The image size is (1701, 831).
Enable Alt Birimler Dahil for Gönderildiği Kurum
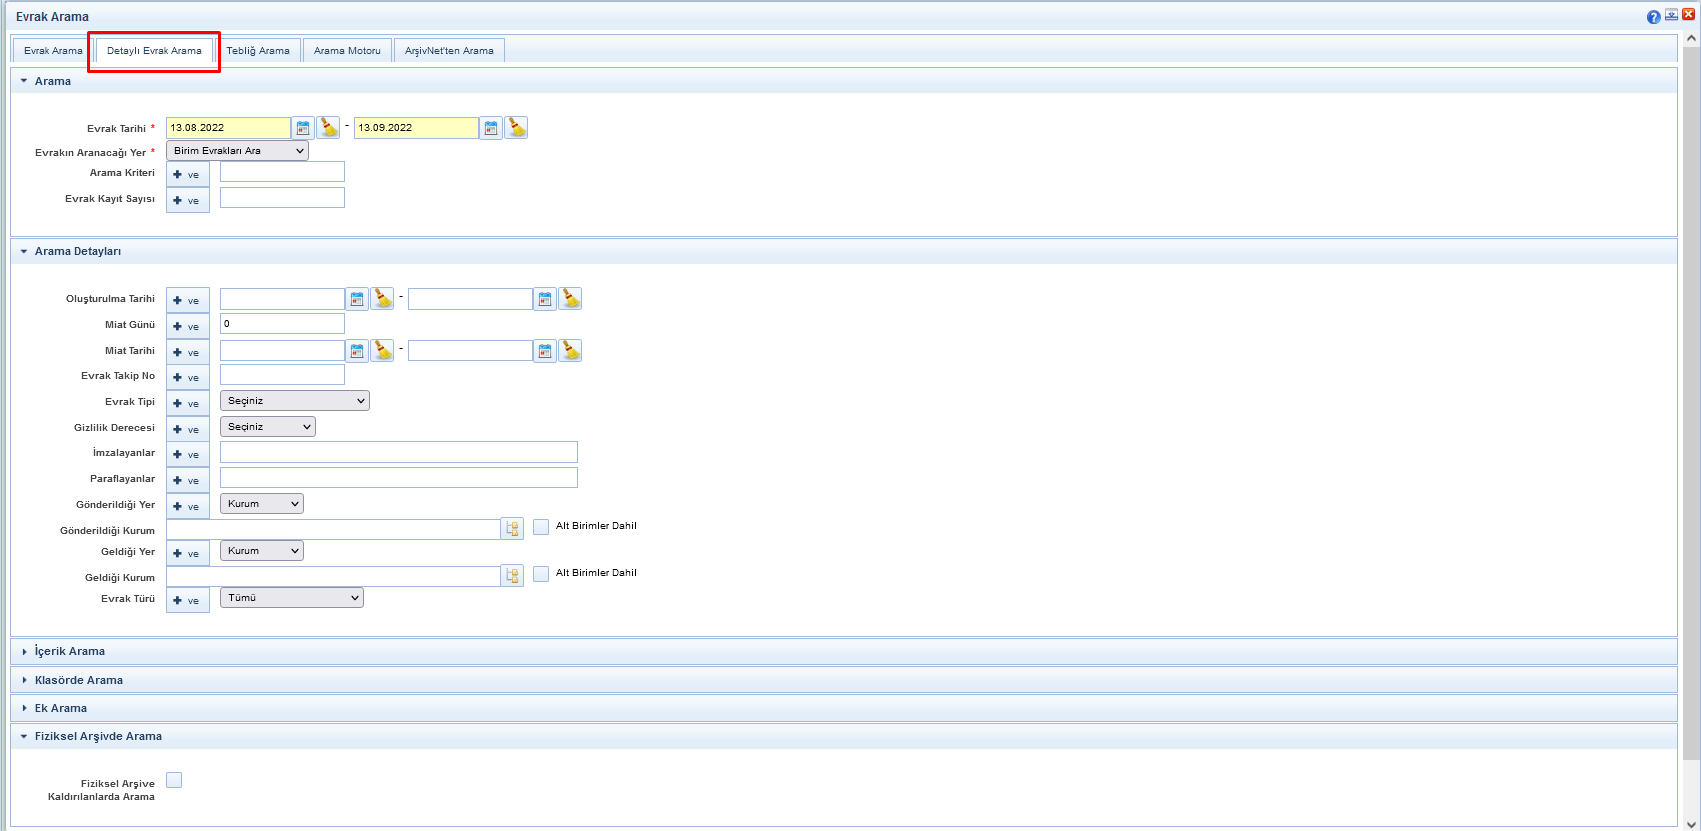[x=541, y=527]
